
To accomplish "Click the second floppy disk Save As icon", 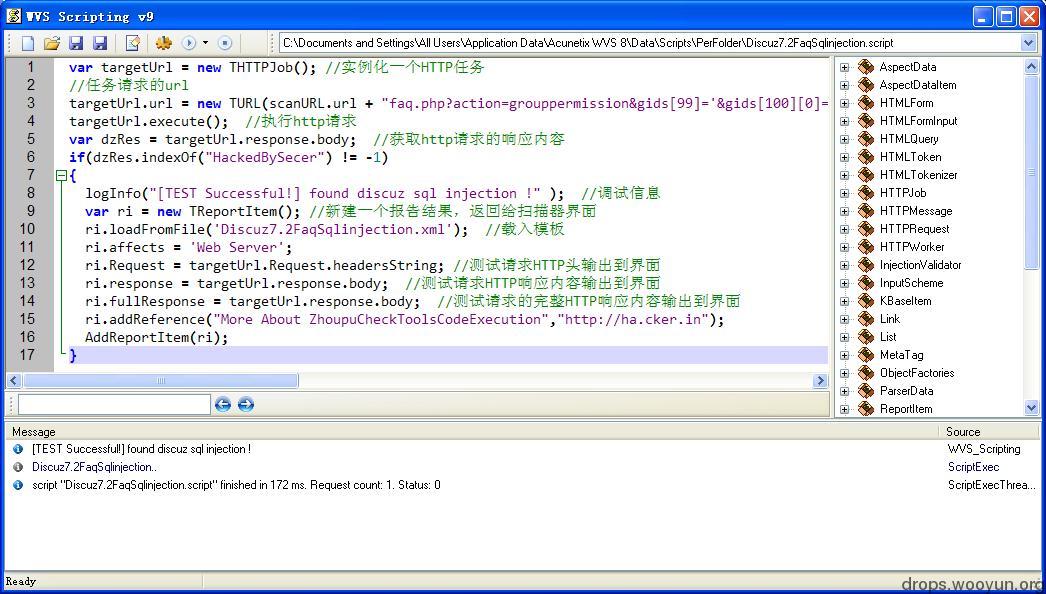I will 100,43.
